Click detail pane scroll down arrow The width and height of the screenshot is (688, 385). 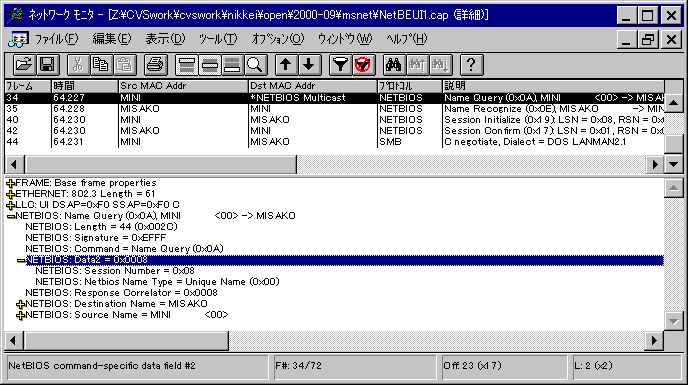tap(674, 321)
